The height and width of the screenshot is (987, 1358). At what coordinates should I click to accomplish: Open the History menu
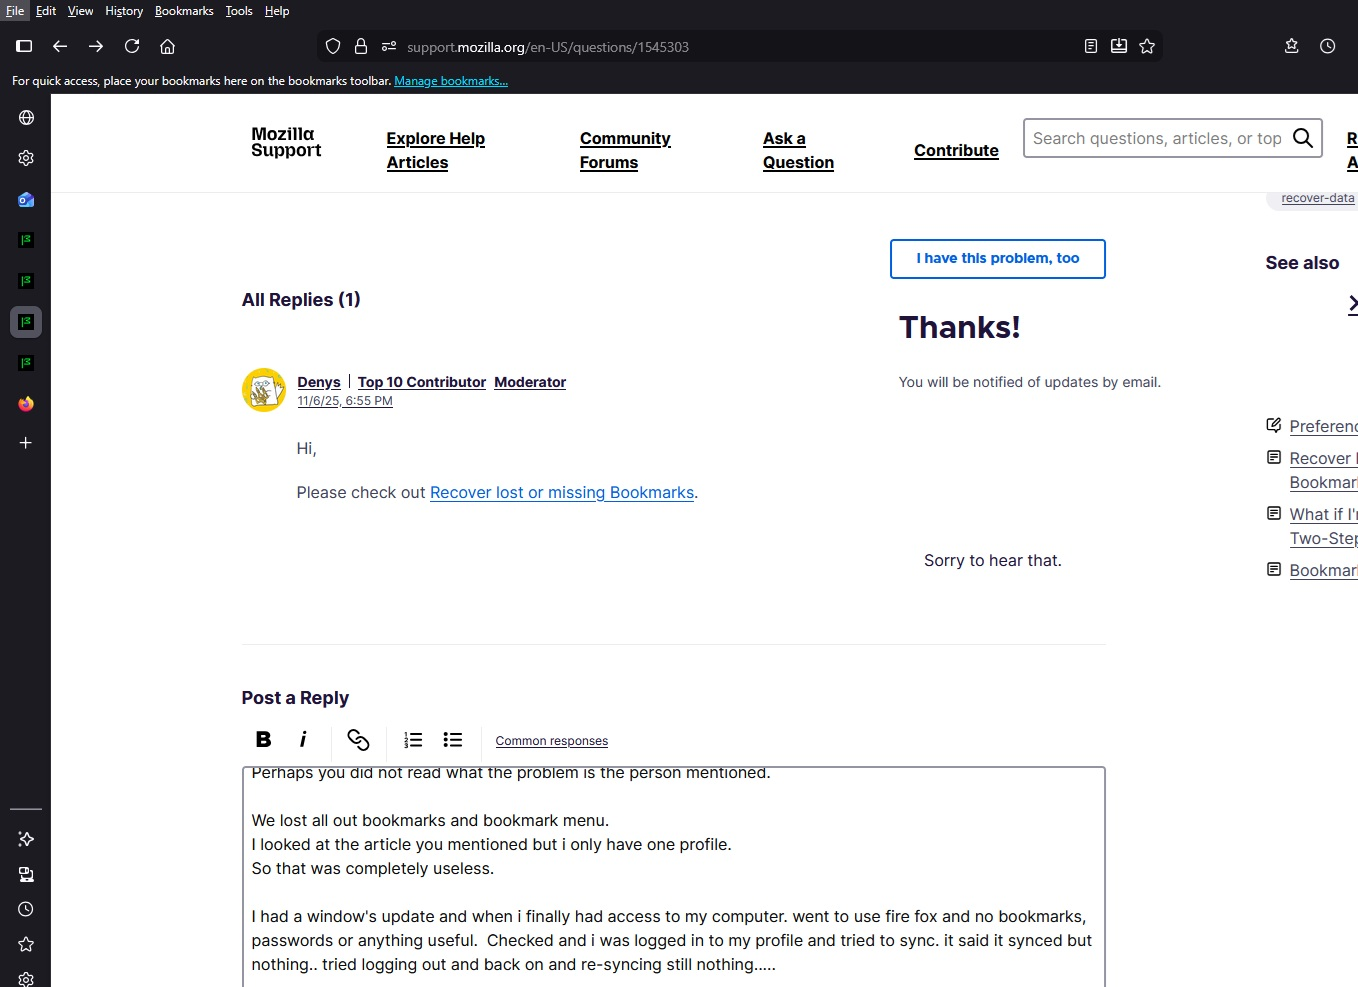tap(124, 11)
